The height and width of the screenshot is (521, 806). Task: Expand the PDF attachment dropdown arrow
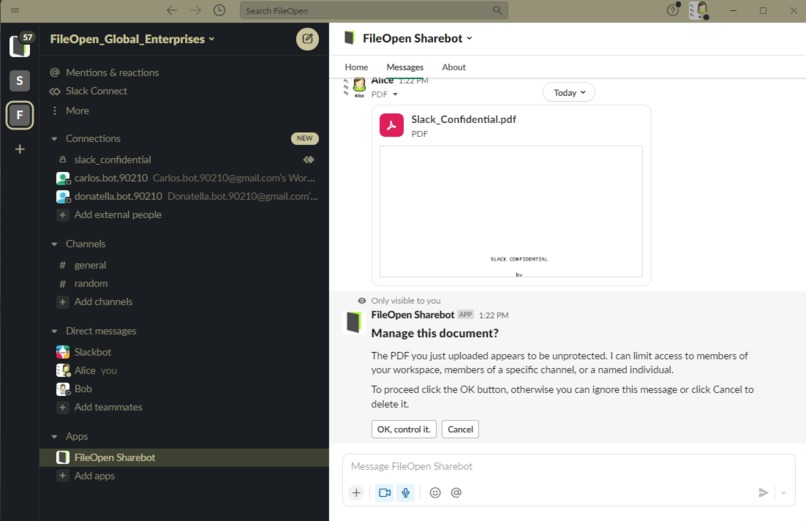[x=395, y=95]
